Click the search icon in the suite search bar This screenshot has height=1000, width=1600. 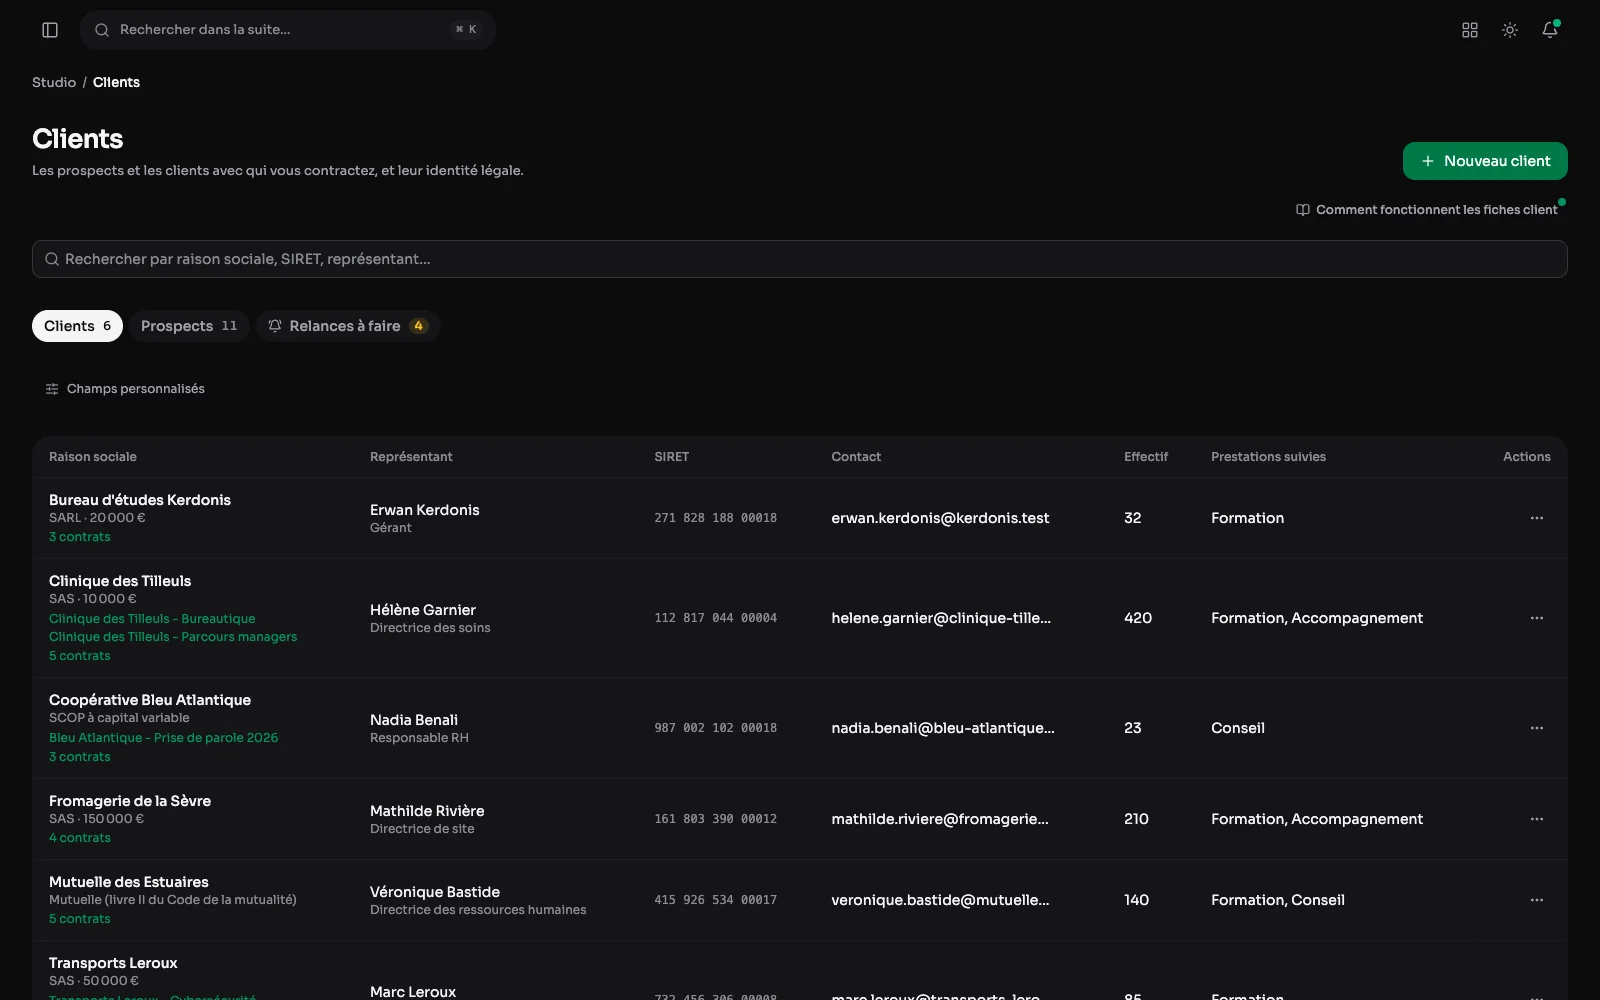pos(102,30)
